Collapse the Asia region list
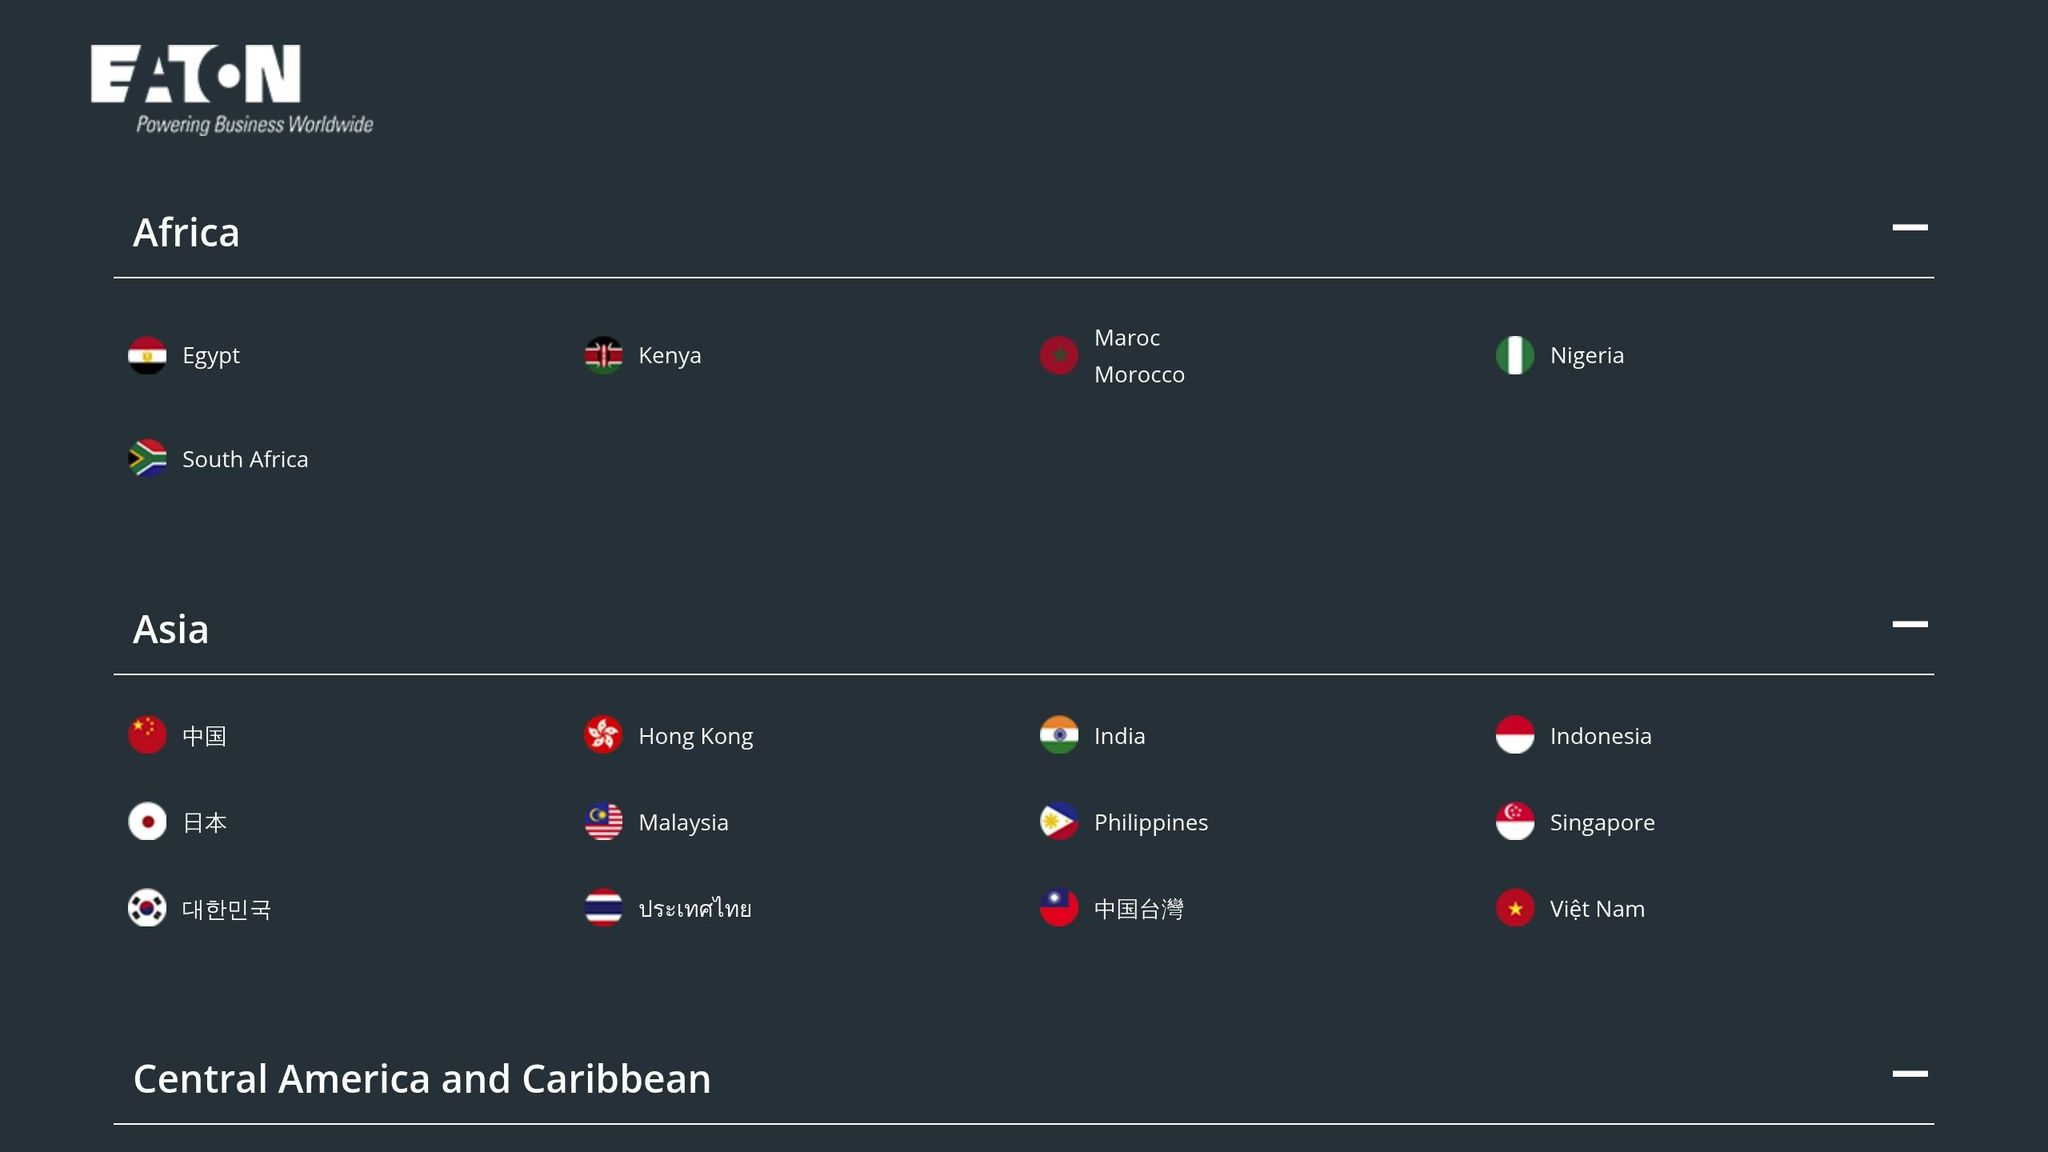This screenshot has height=1152, width=2048. (1909, 624)
